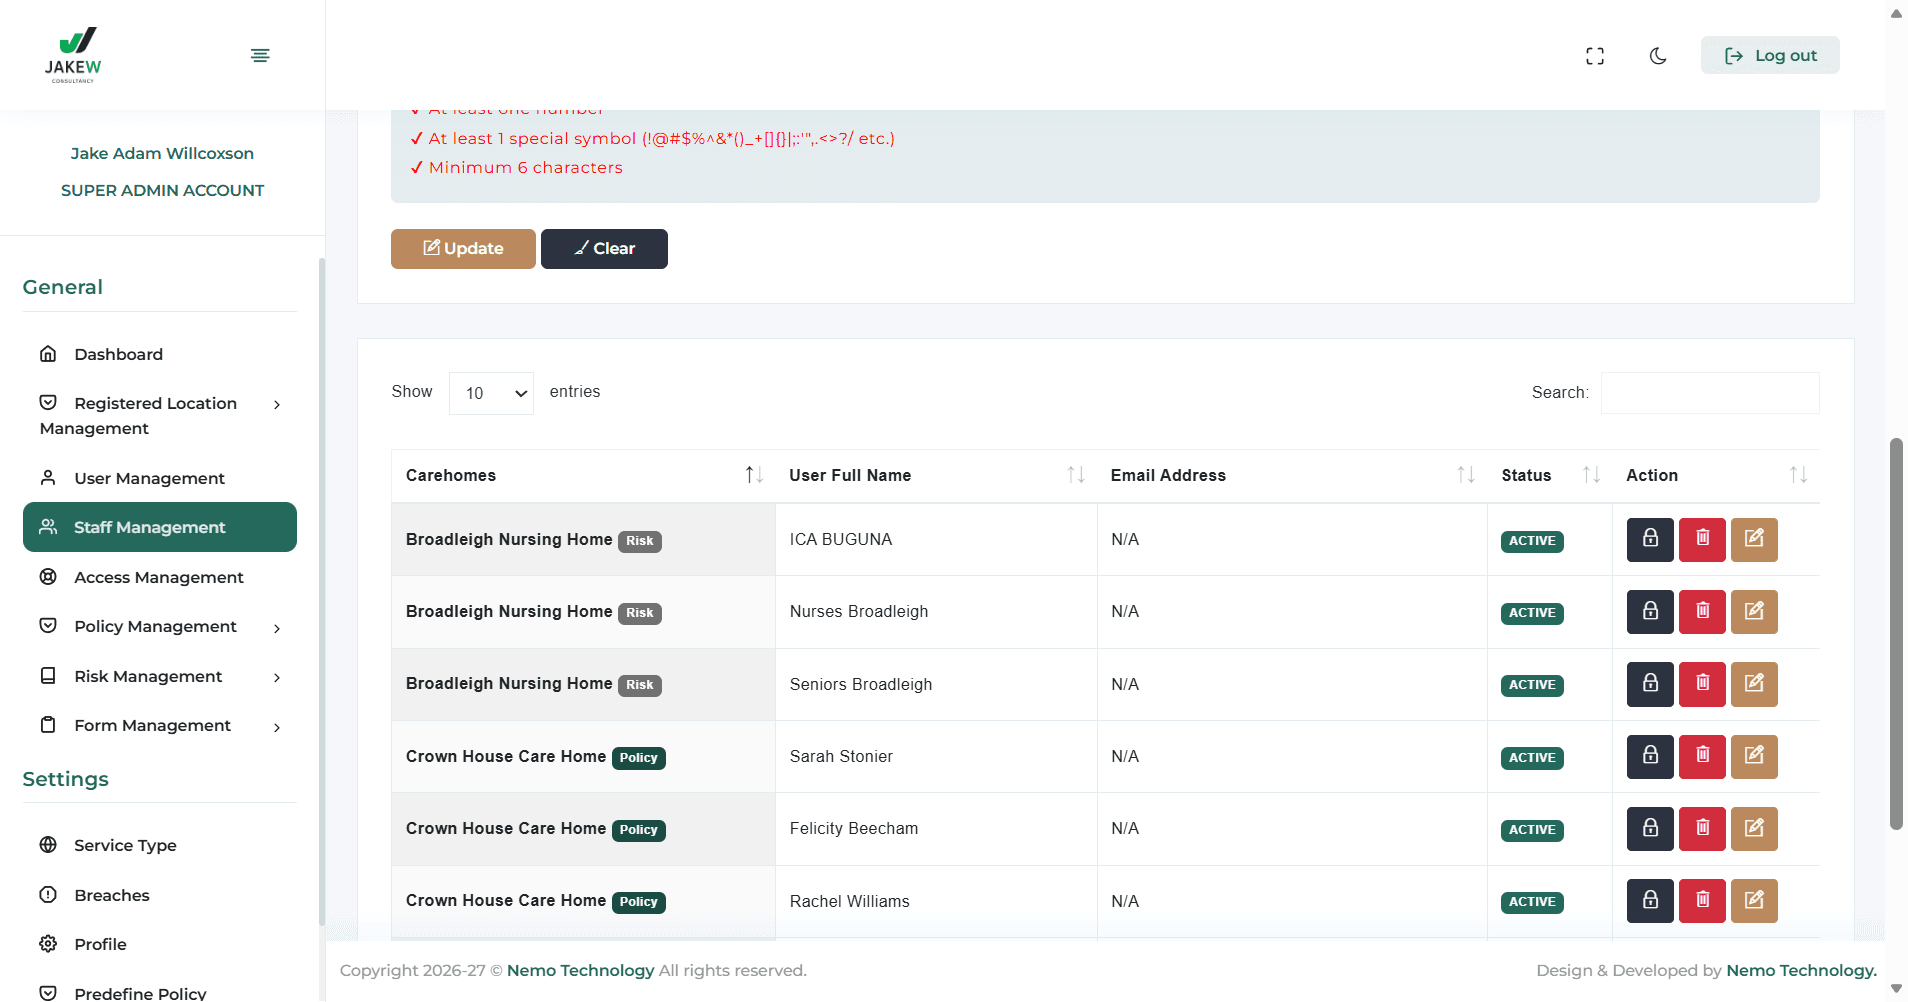Click Felicity Beecham name cell
Viewport: 1908px width, 1002px height.
point(936,829)
